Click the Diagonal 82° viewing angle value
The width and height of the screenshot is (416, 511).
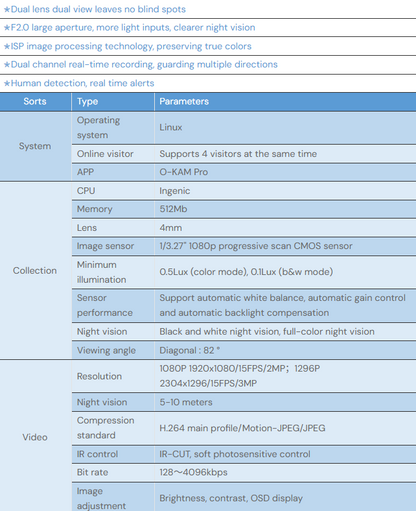pos(190,350)
